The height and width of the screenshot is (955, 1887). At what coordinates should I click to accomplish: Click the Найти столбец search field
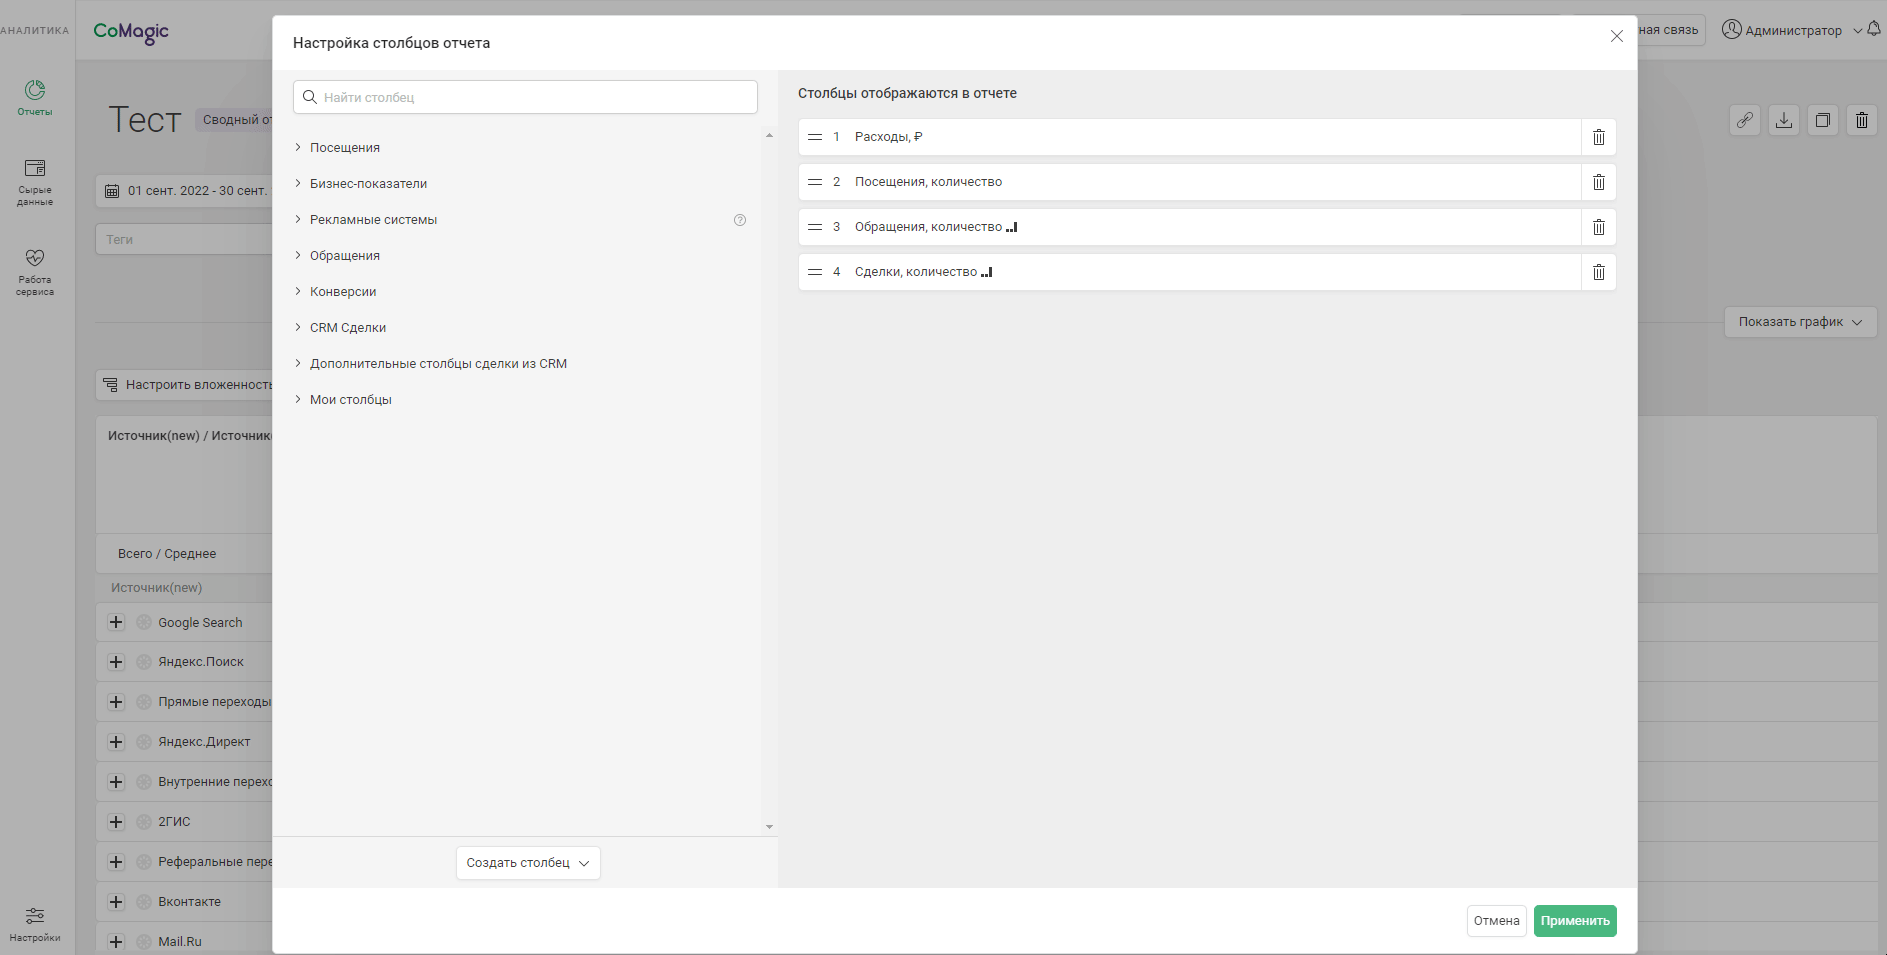tap(525, 97)
